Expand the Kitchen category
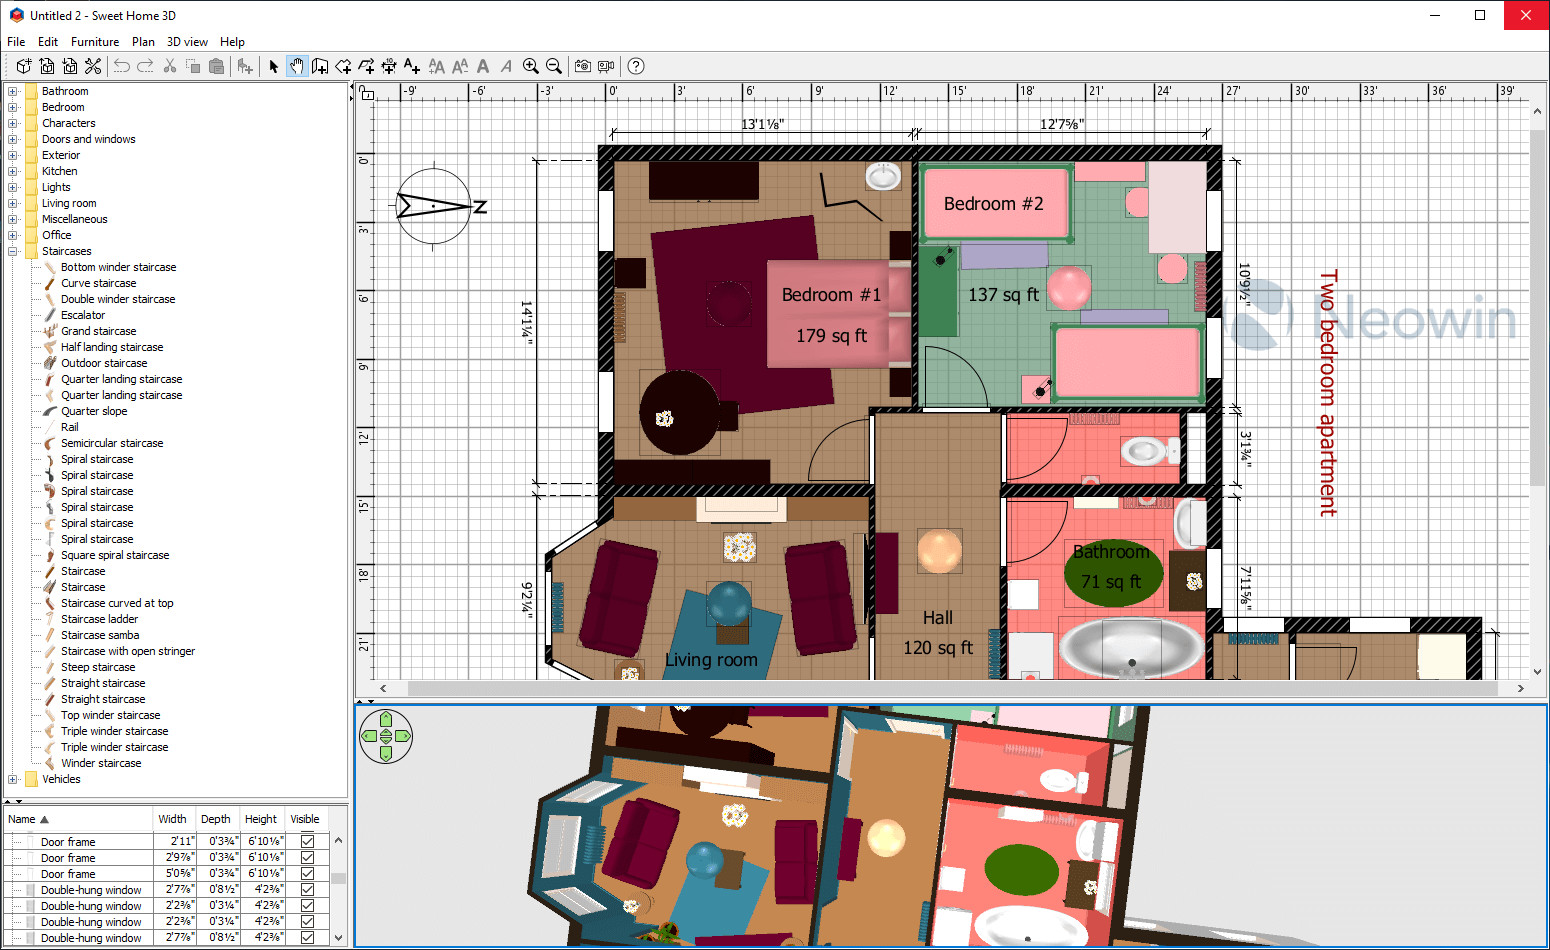 coord(13,171)
